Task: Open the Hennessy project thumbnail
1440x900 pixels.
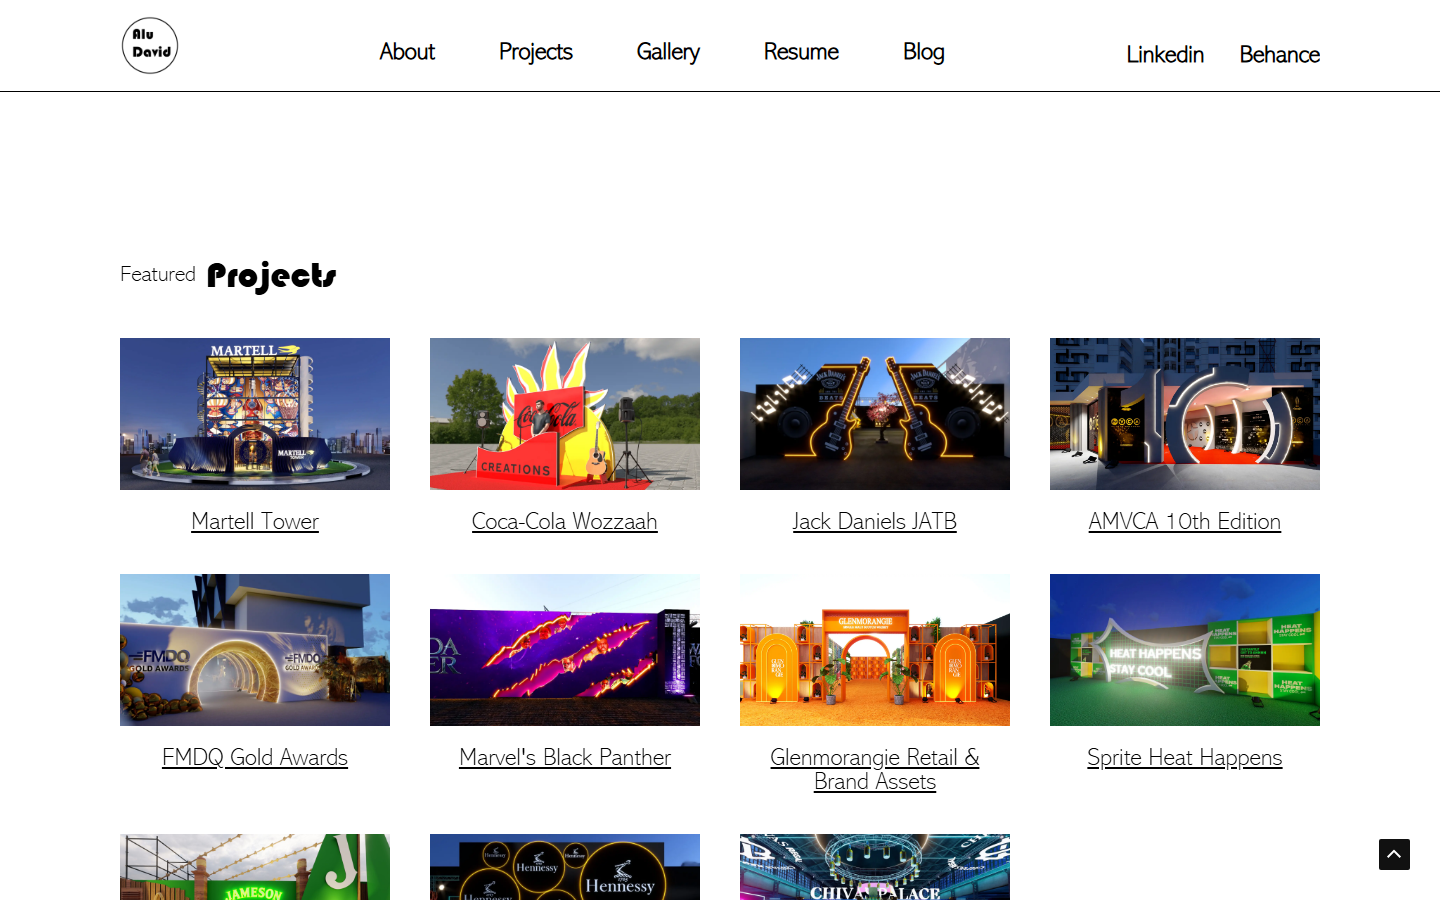Action: (565, 867)
